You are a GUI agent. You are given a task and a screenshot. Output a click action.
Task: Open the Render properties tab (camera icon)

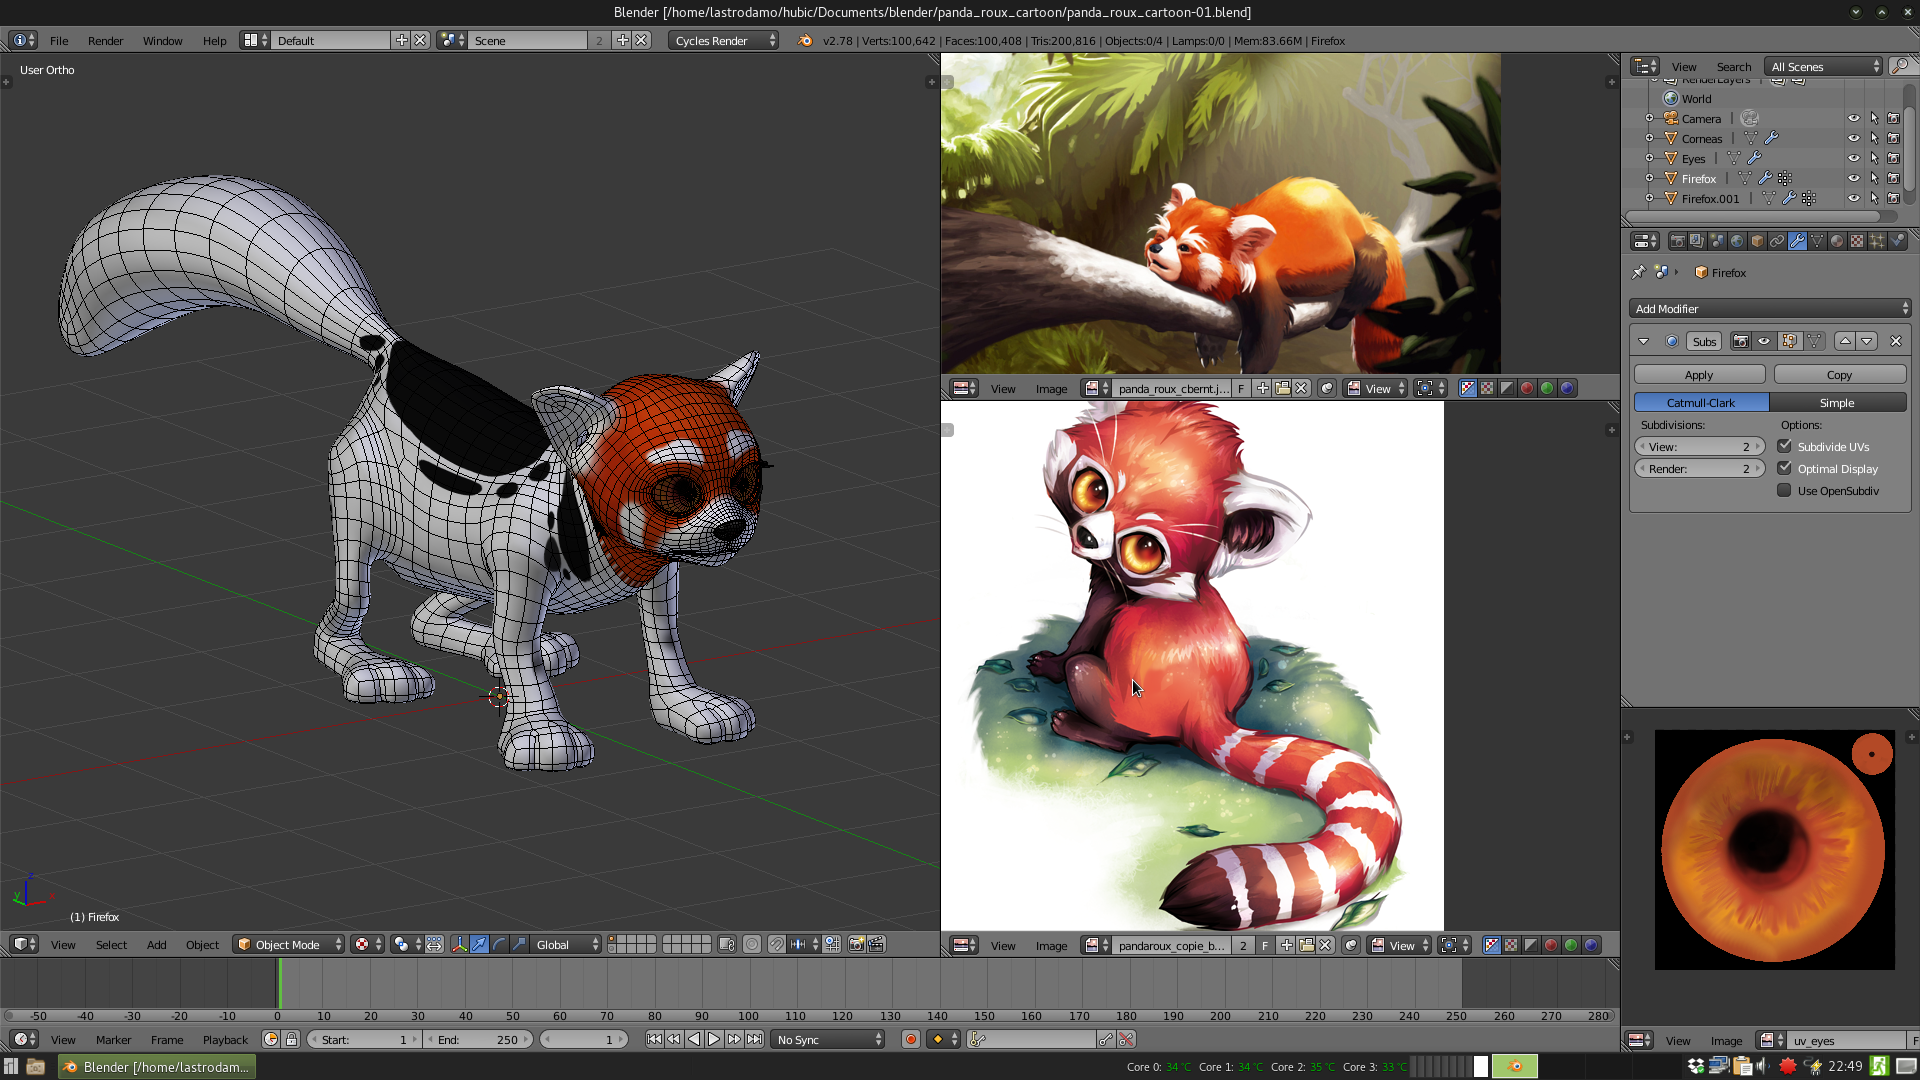point(1677,241)
